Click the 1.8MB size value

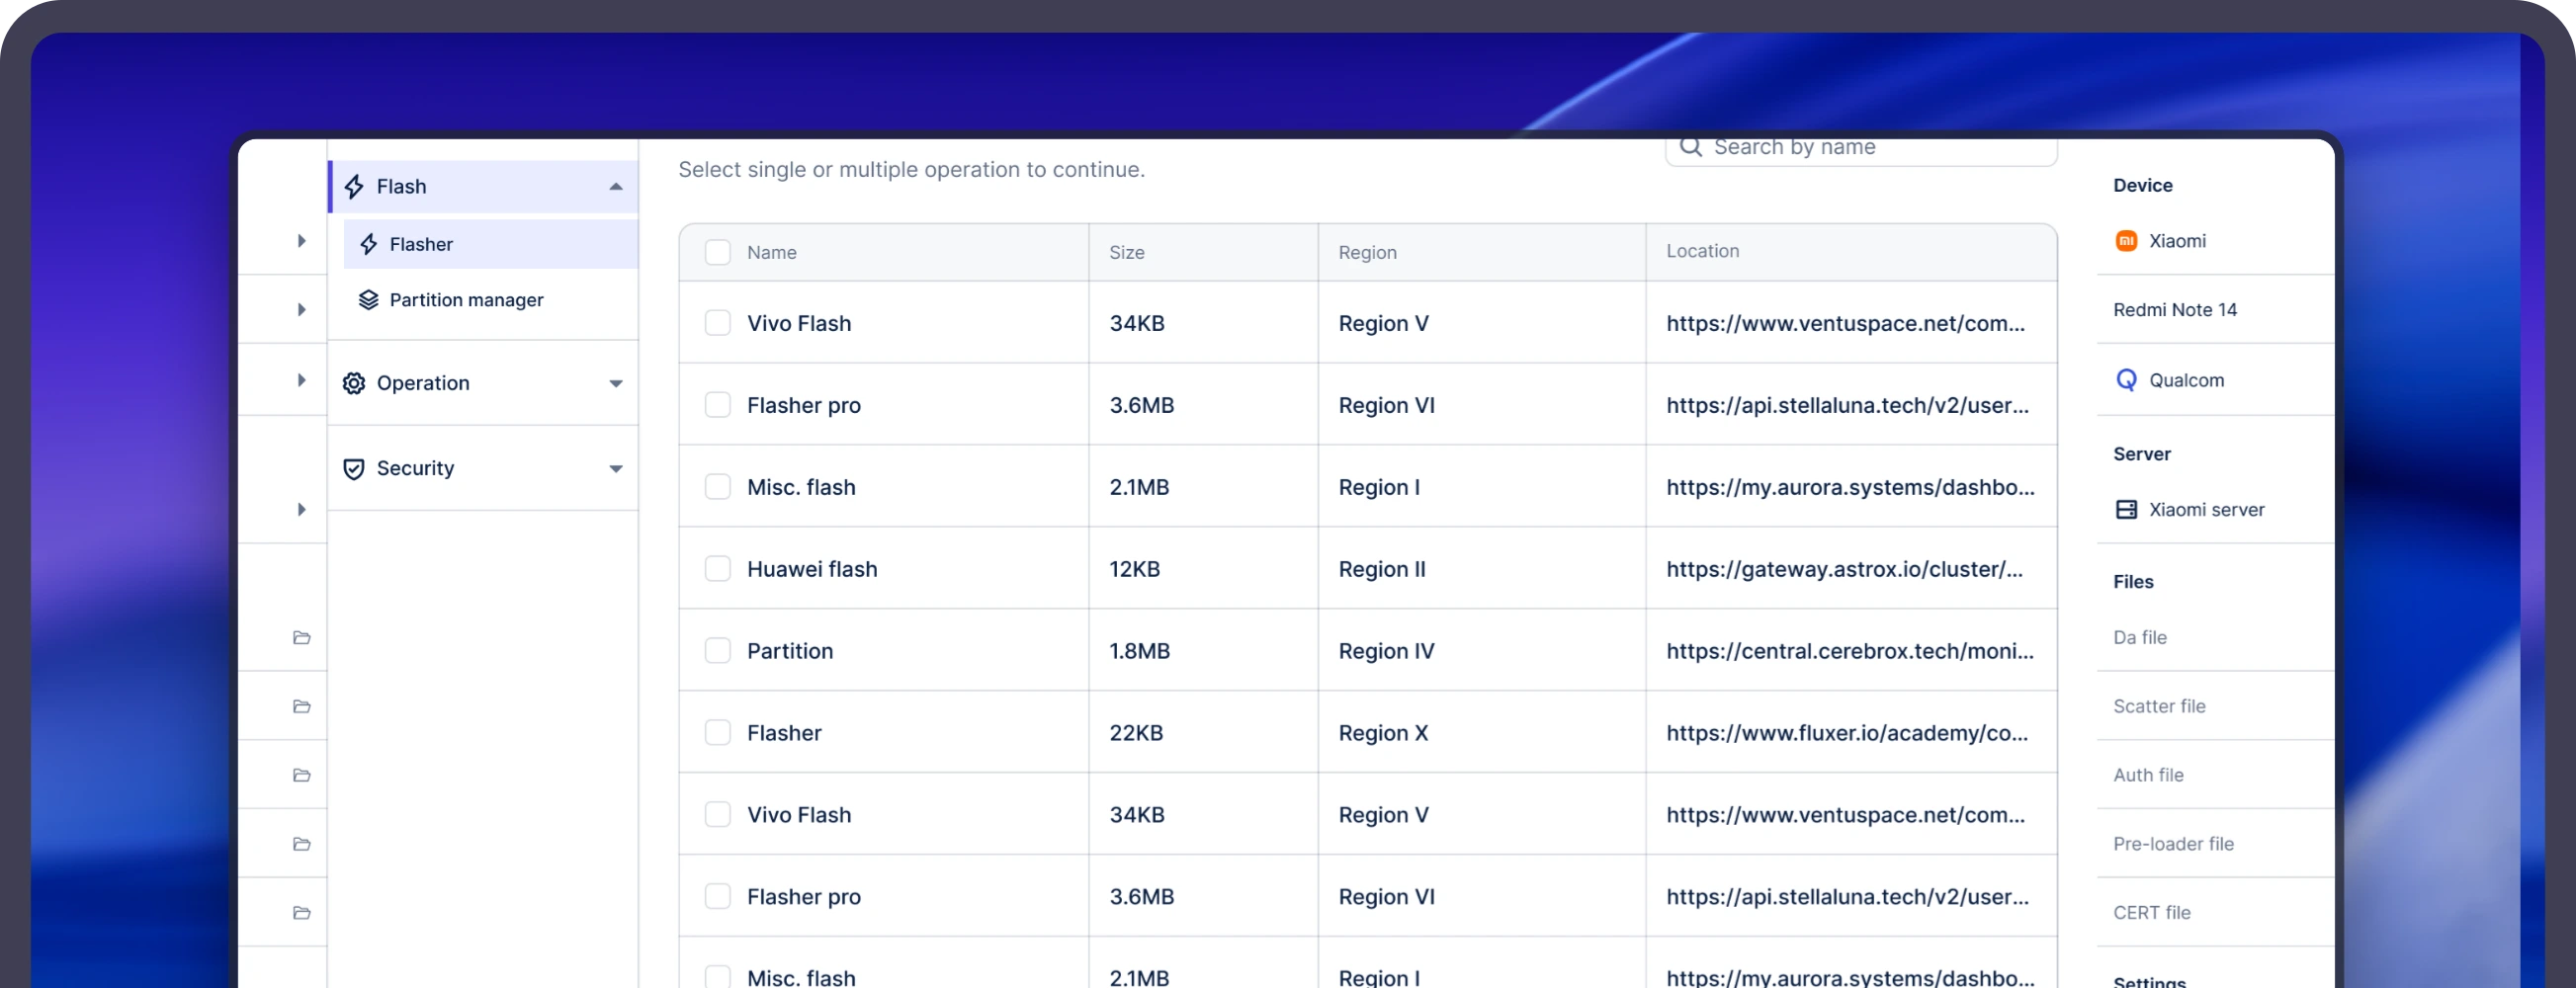(1140, 651)
